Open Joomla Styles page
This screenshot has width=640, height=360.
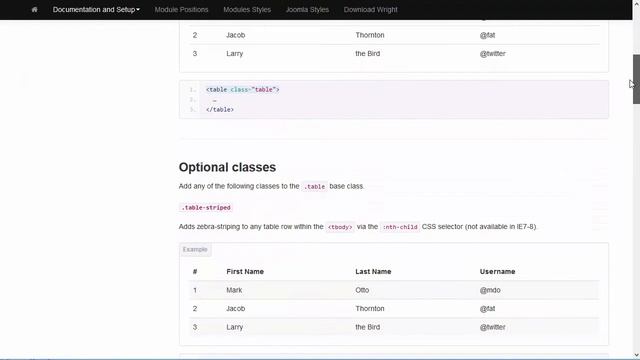(x=307, y=9)
